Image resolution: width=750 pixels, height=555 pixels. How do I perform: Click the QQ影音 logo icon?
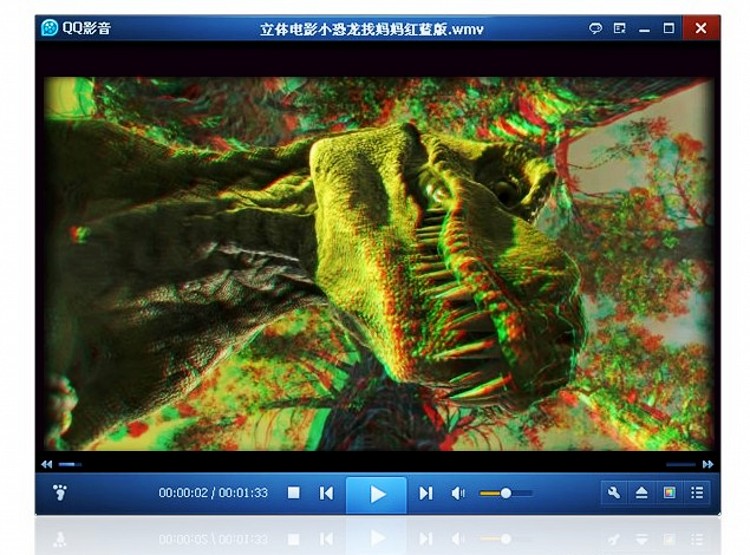(49, 28)
